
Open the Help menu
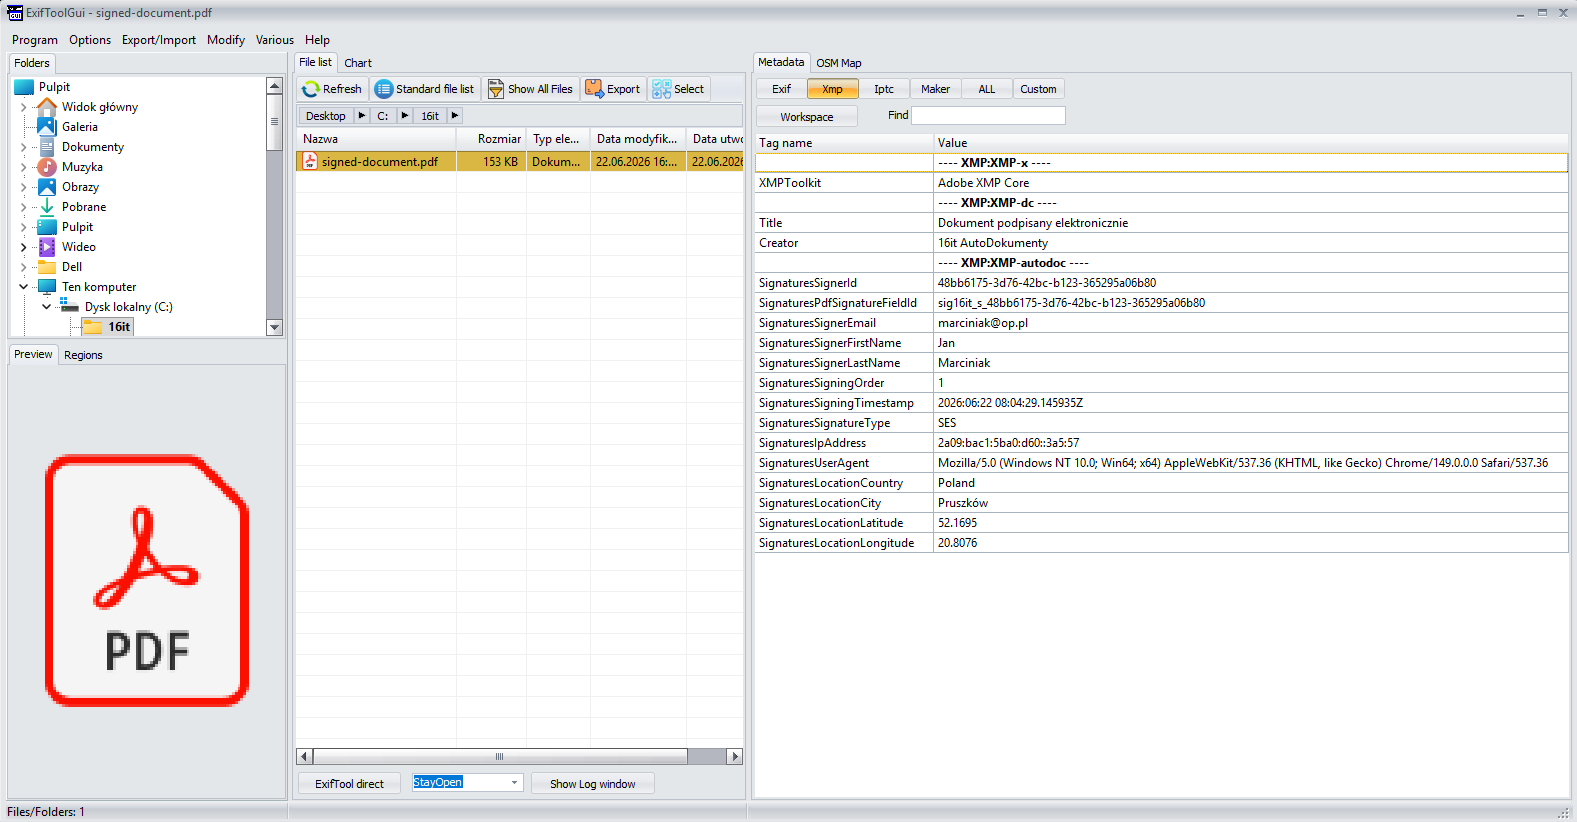(317, 40)
